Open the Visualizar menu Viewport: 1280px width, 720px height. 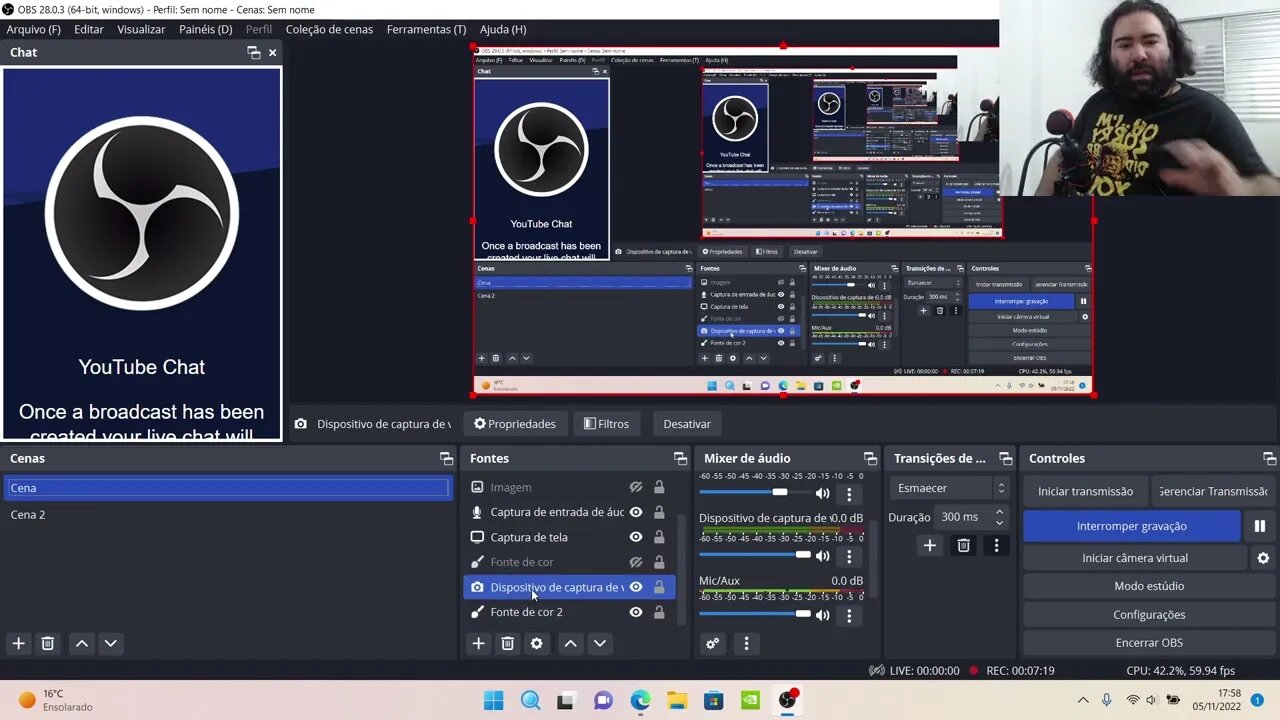tap(141, 29)
